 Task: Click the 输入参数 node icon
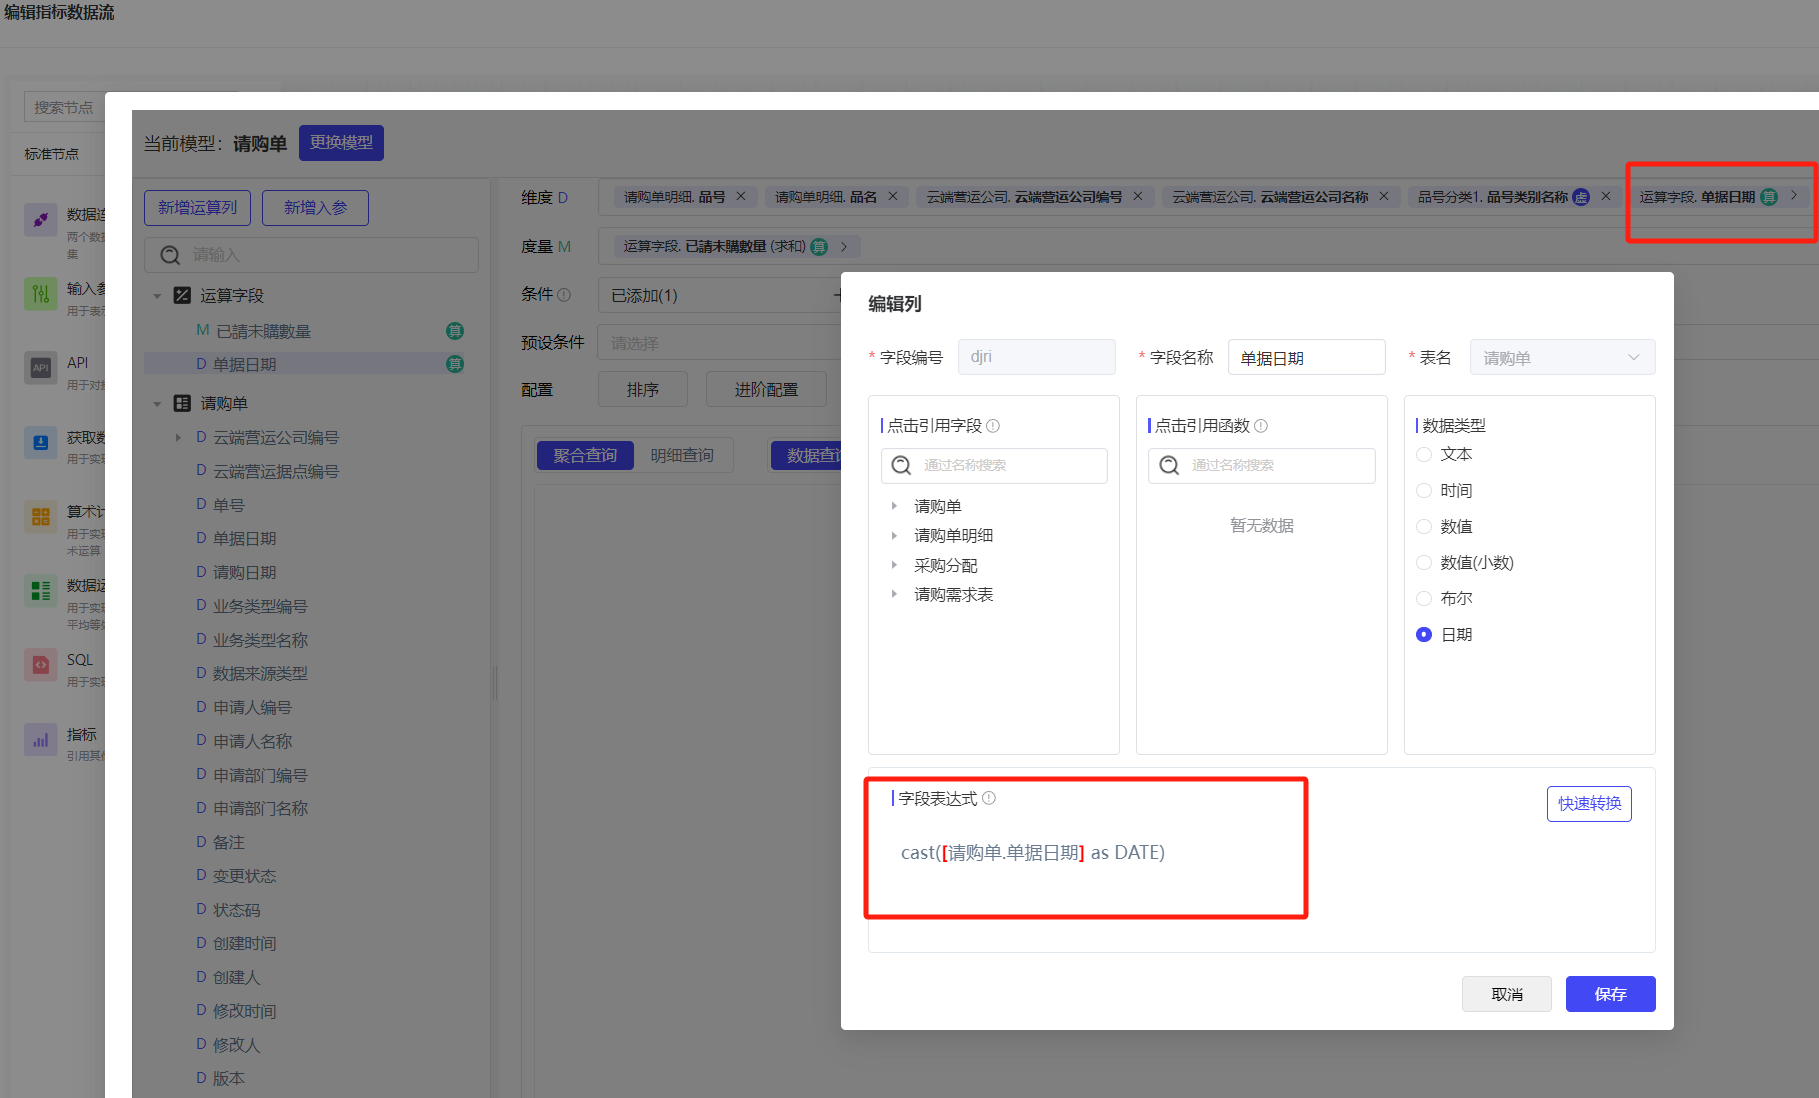41,294
